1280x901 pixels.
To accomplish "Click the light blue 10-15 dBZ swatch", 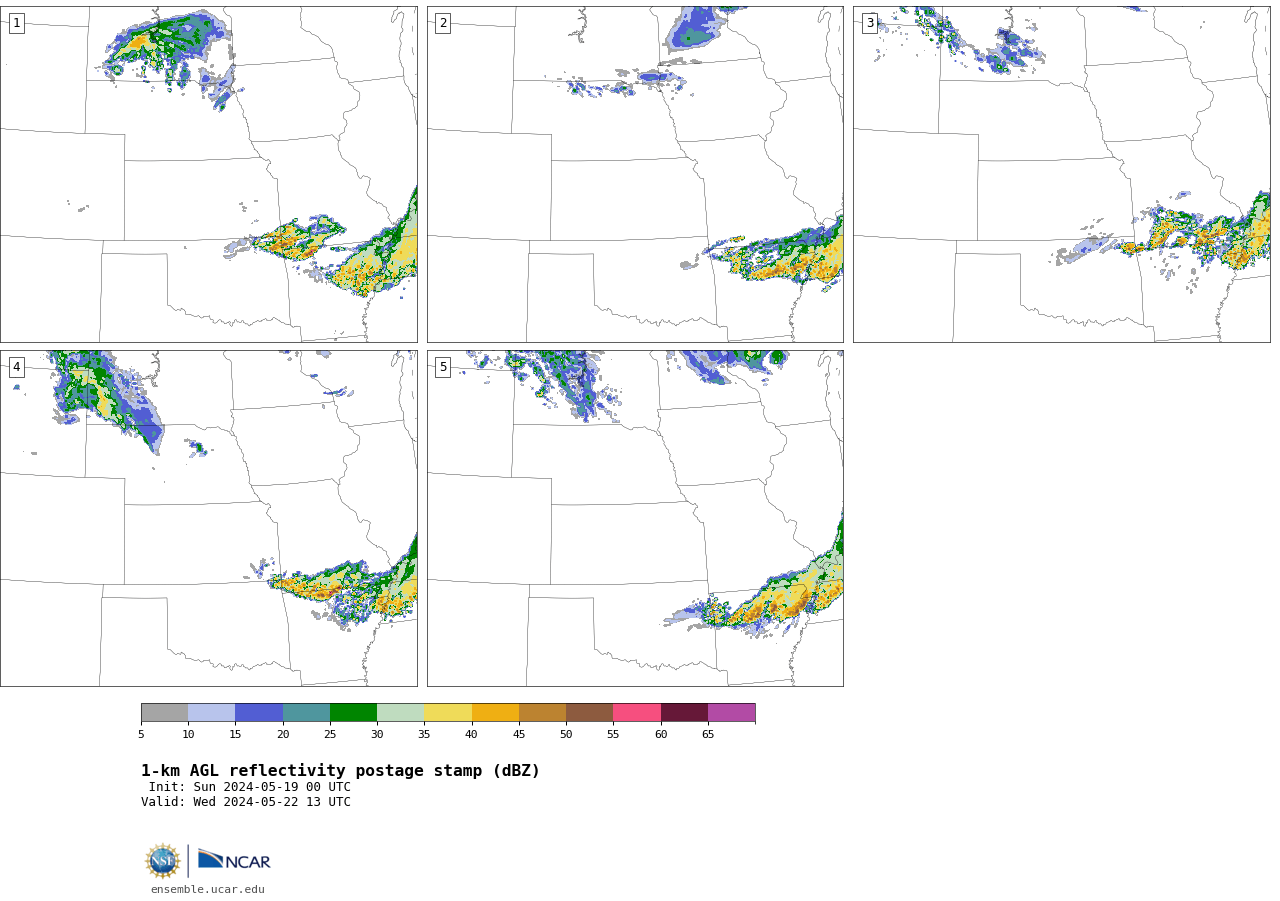I will [x=212, y=713].
